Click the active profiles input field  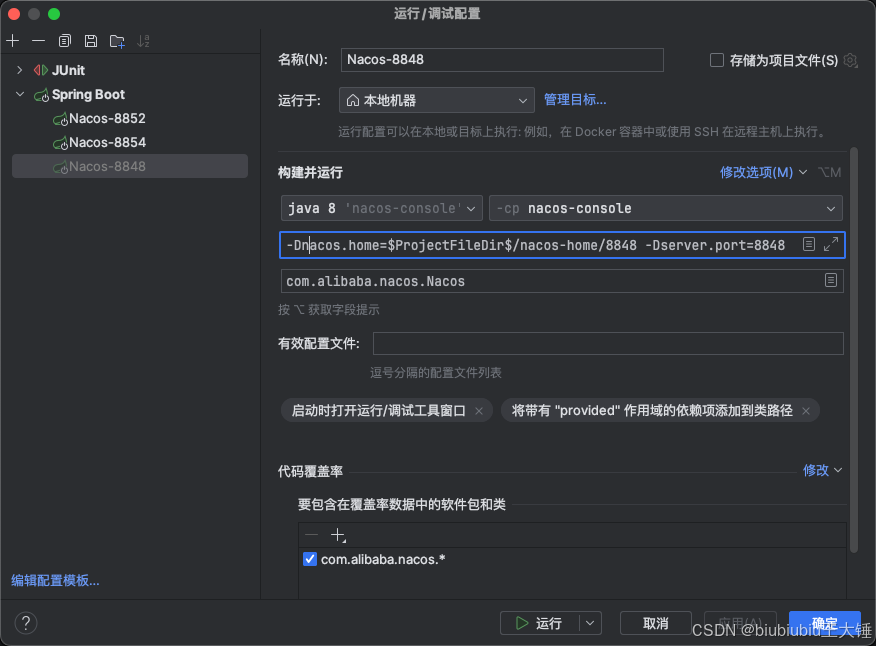[608, 343]
